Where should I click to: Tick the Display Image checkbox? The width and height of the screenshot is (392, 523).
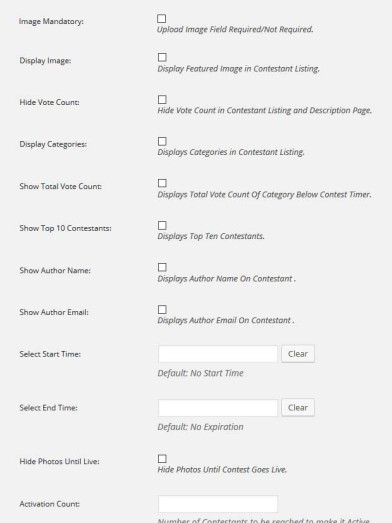(x=162, y=57)
